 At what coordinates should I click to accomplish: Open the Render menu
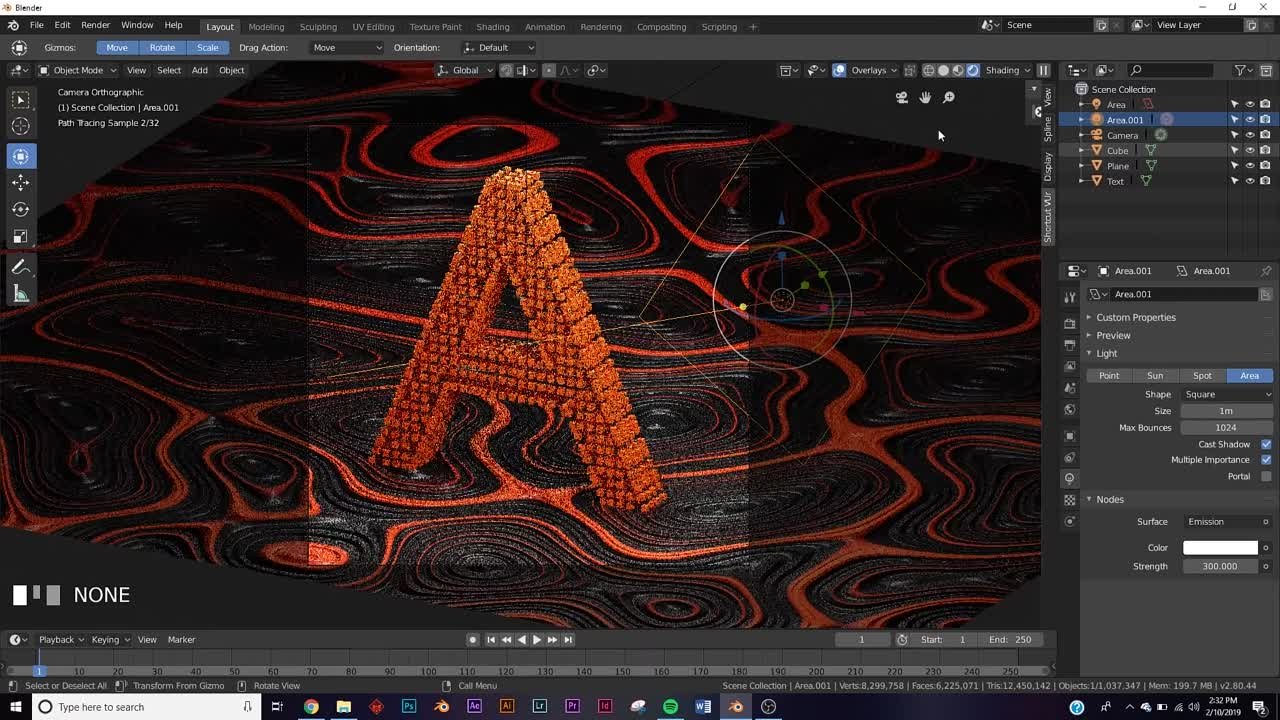pyautogui.click(x=95, y=25)
